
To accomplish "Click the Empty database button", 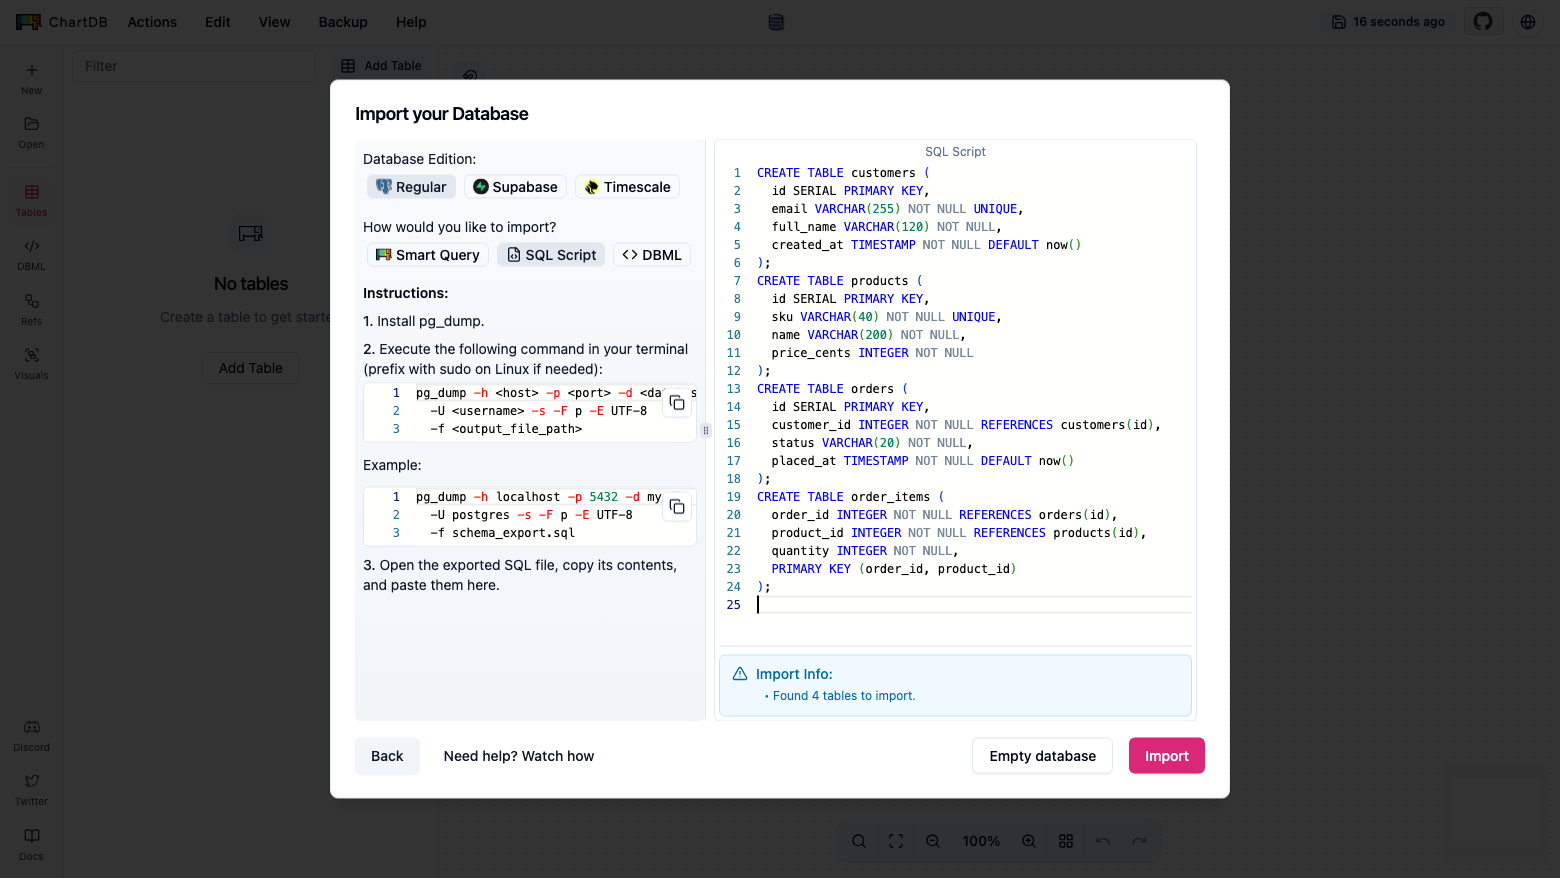I will click(x=1042, y=756).
